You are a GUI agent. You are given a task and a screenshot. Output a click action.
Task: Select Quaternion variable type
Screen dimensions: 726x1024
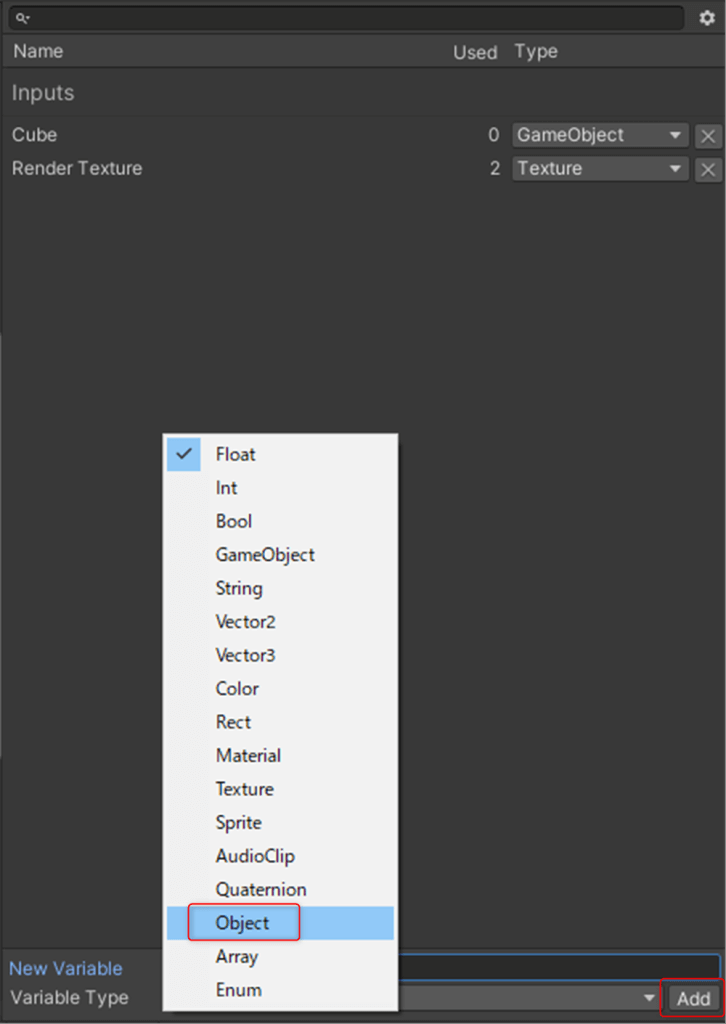[x=261, y=890]
